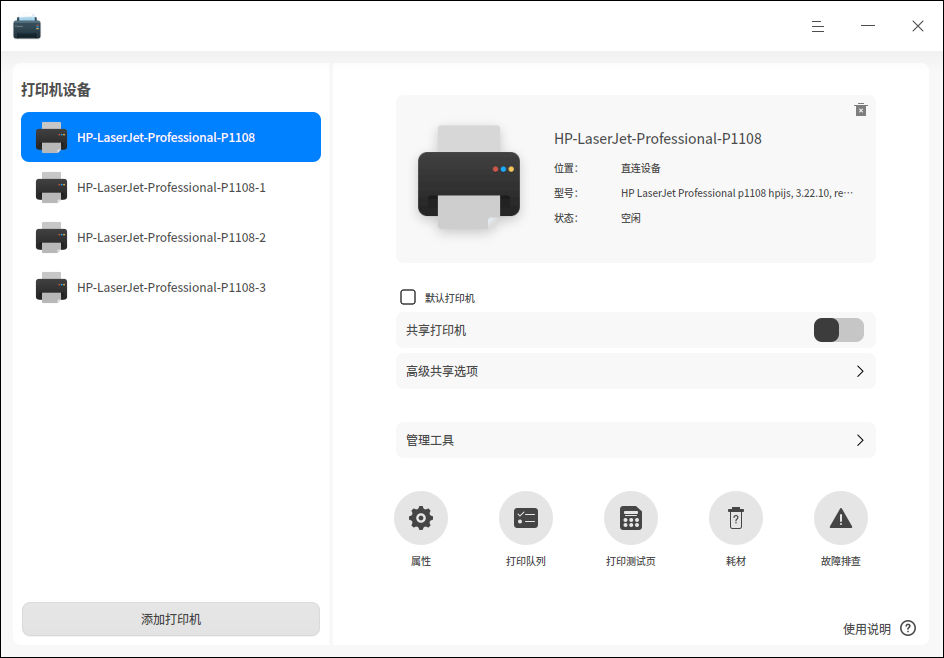
Task: Expand 高级共享选项 chevron arrow
Action: pyautogui.click(x=860, y=371)
